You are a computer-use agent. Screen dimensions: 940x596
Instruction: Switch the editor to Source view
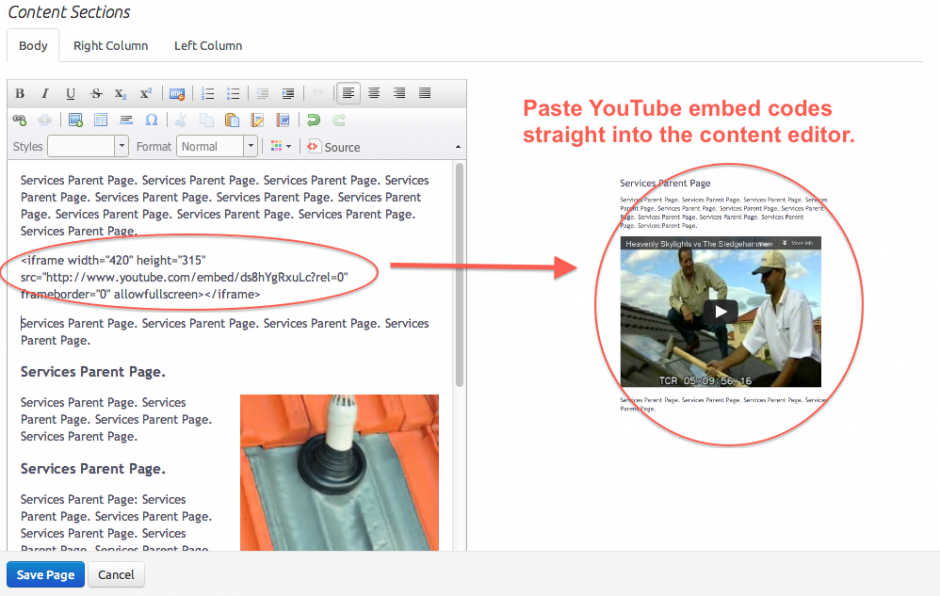334,147
